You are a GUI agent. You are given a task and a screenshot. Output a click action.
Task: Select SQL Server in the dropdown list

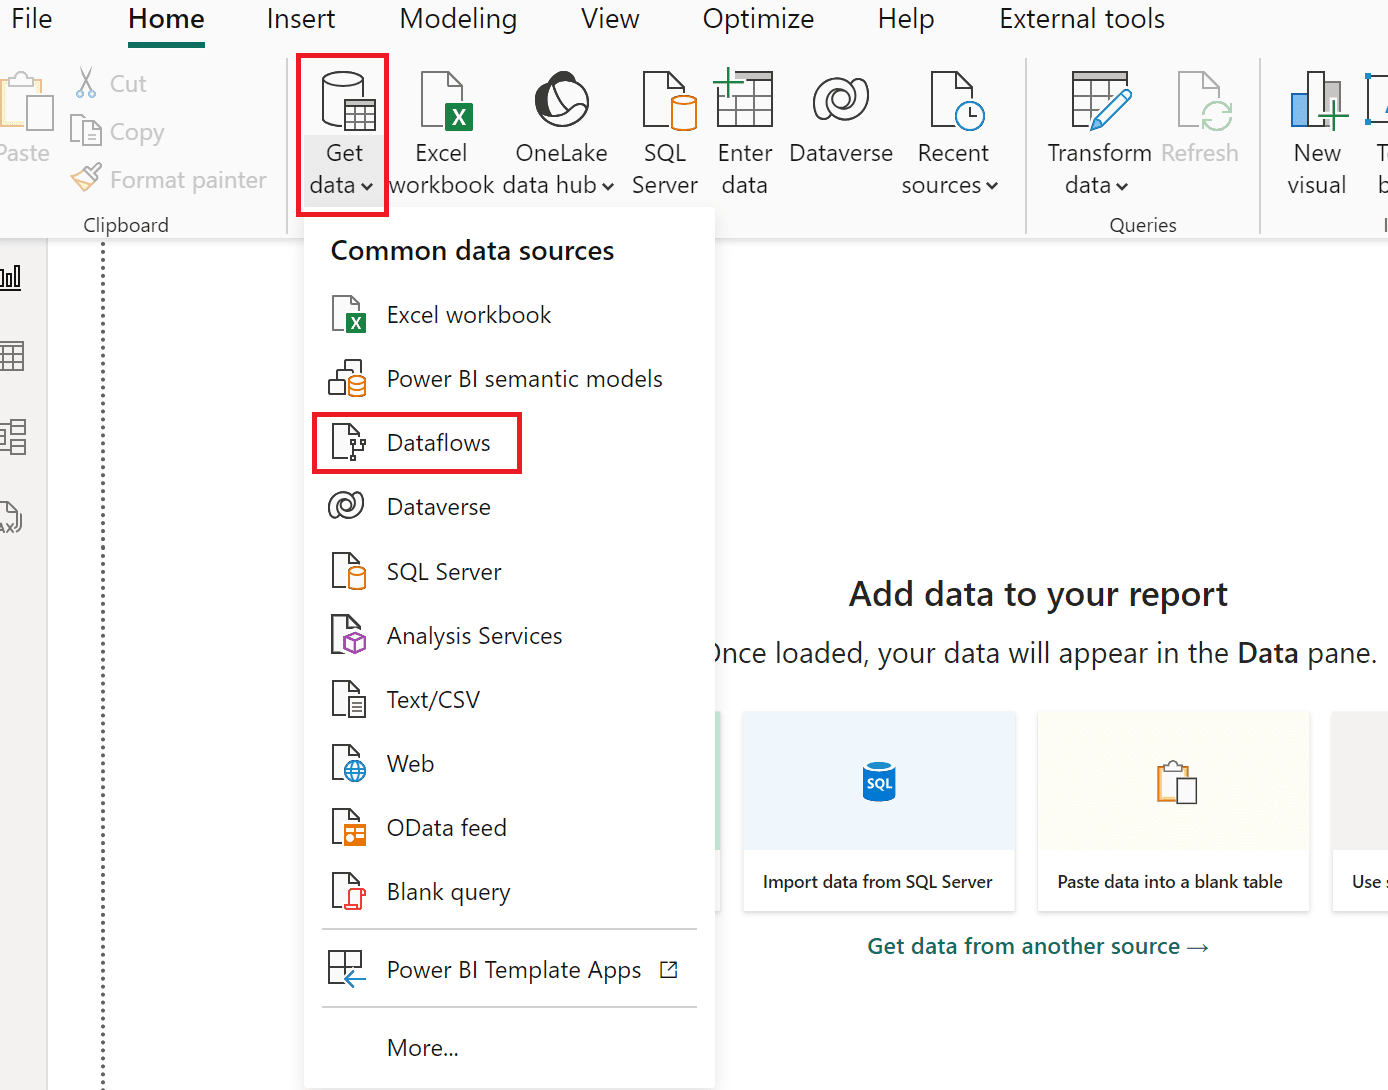click(x=510, y=572)
